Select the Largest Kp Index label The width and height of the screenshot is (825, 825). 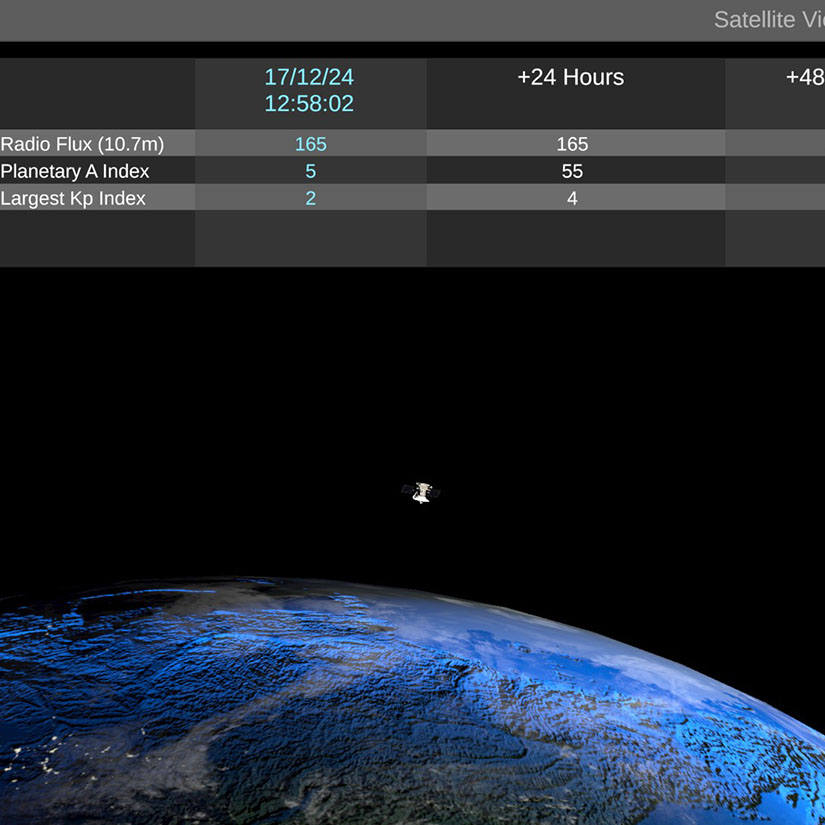[72, 198]
